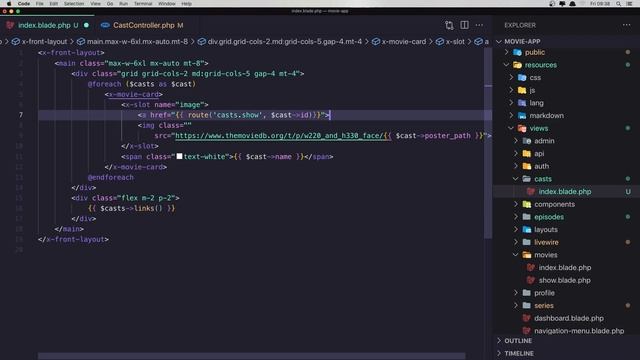Image resolution: width=640 pixels, height=360 pixels.
Task: Open the editor More Actions ellipsis
Action: tap(479, 25)
